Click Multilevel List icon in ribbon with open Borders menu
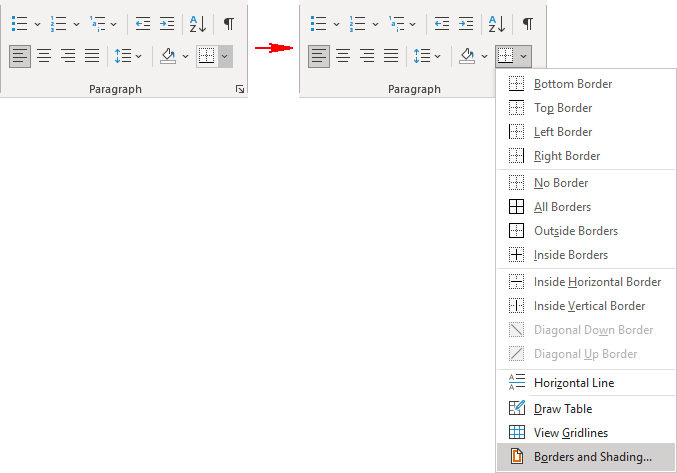The width and height of the screenshot is (677, 473). tap(397, 23)
